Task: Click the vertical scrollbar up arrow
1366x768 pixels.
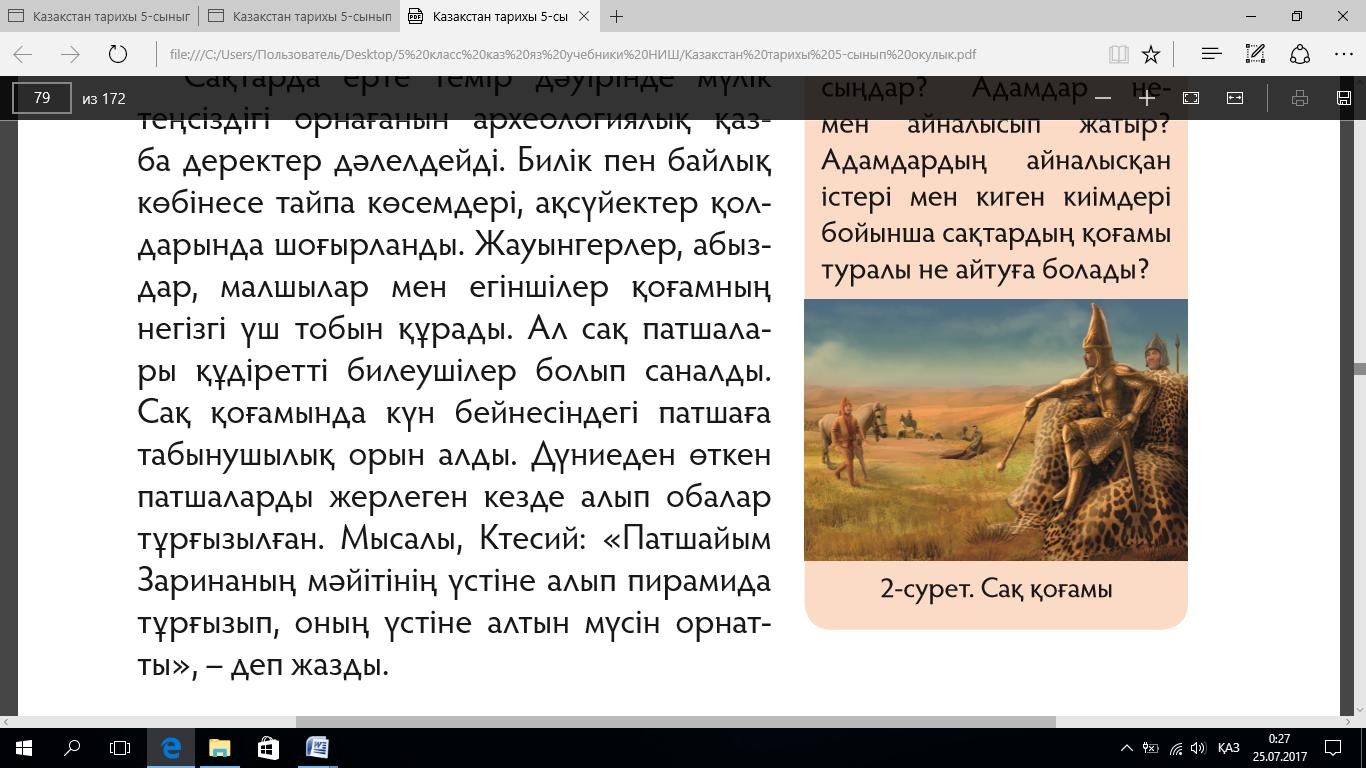Action: [x=1359, y=80]
